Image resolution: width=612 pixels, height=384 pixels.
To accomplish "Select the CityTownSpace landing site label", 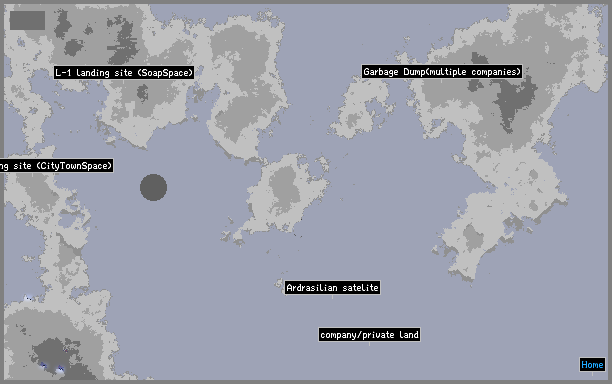I will pos(57,165).
